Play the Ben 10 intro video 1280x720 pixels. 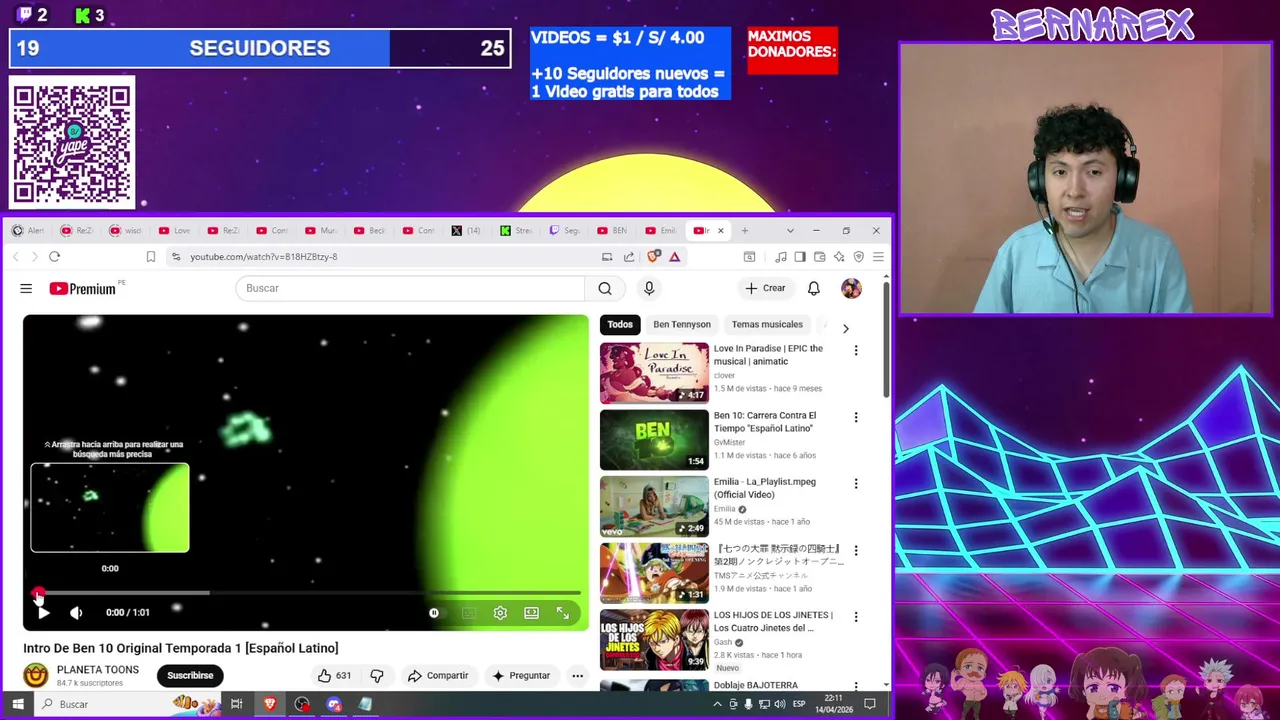43,613
